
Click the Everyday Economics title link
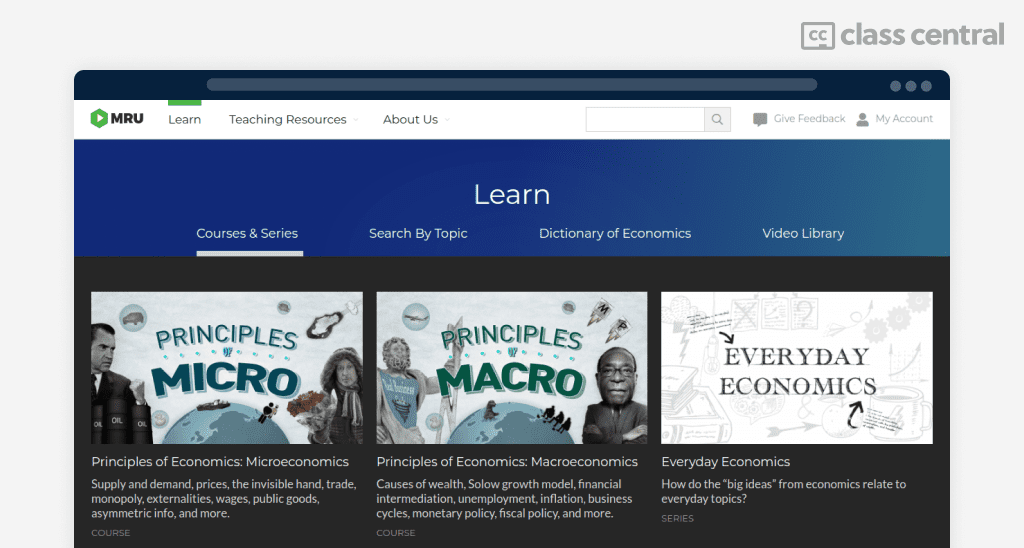click(x=726, y=462)
